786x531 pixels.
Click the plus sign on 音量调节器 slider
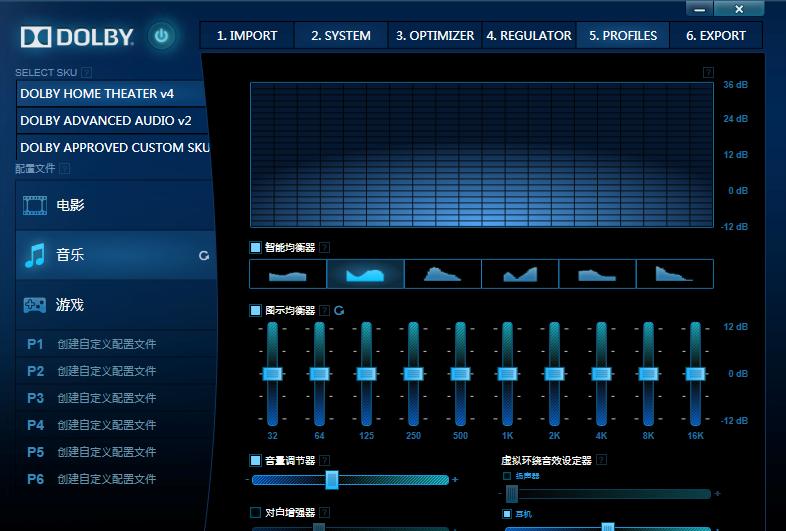click(x=455, y=479)
